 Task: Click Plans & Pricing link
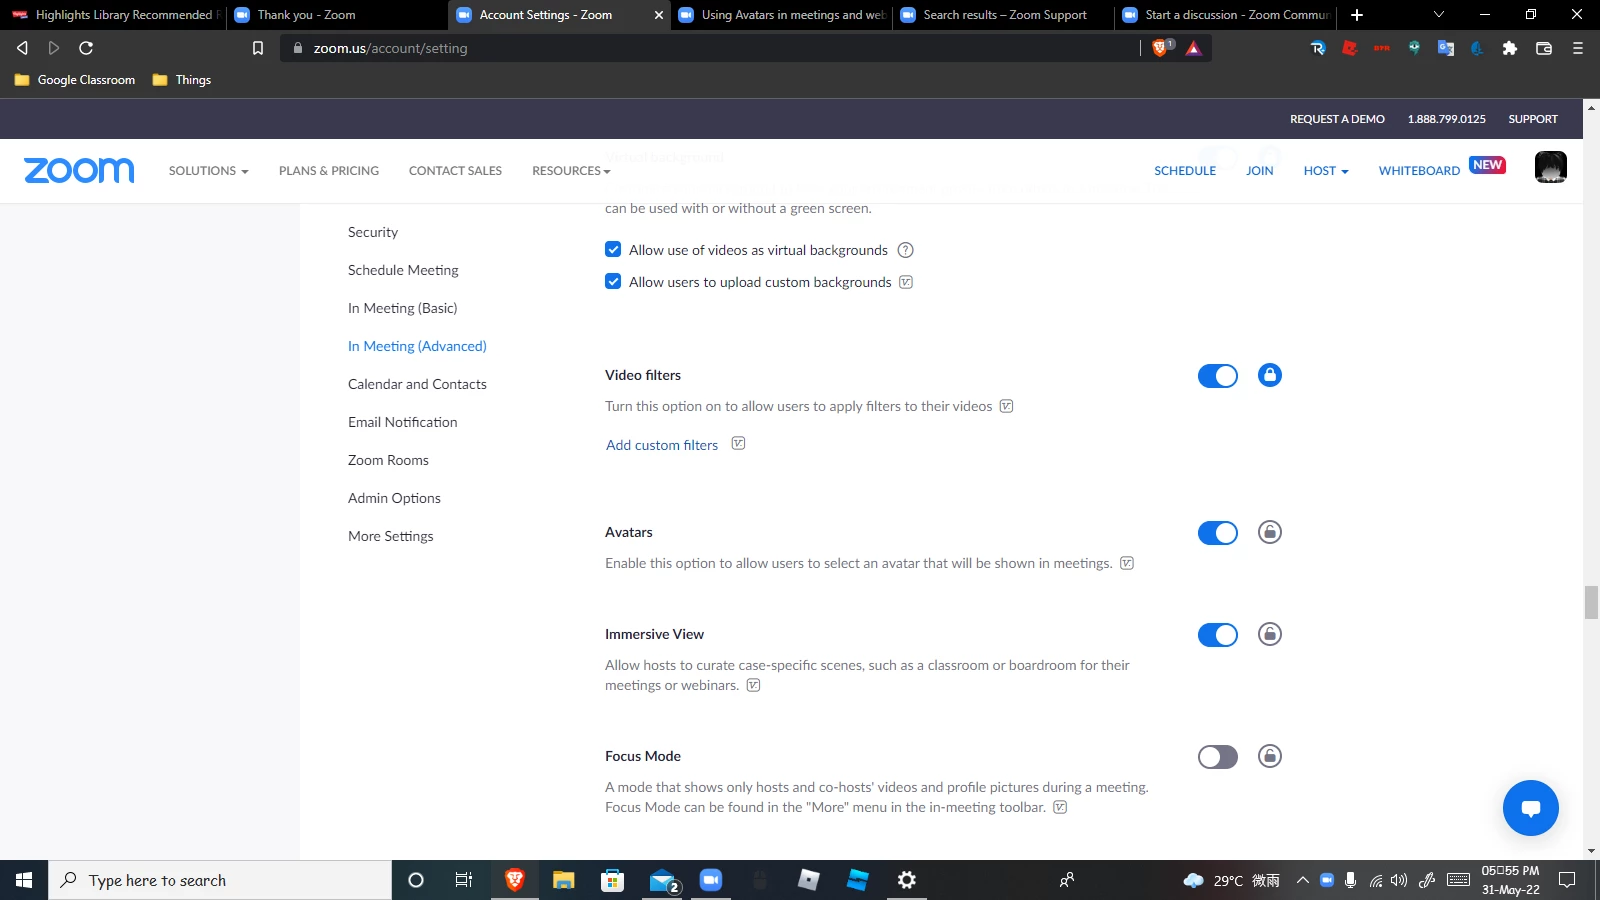[329, 171]
